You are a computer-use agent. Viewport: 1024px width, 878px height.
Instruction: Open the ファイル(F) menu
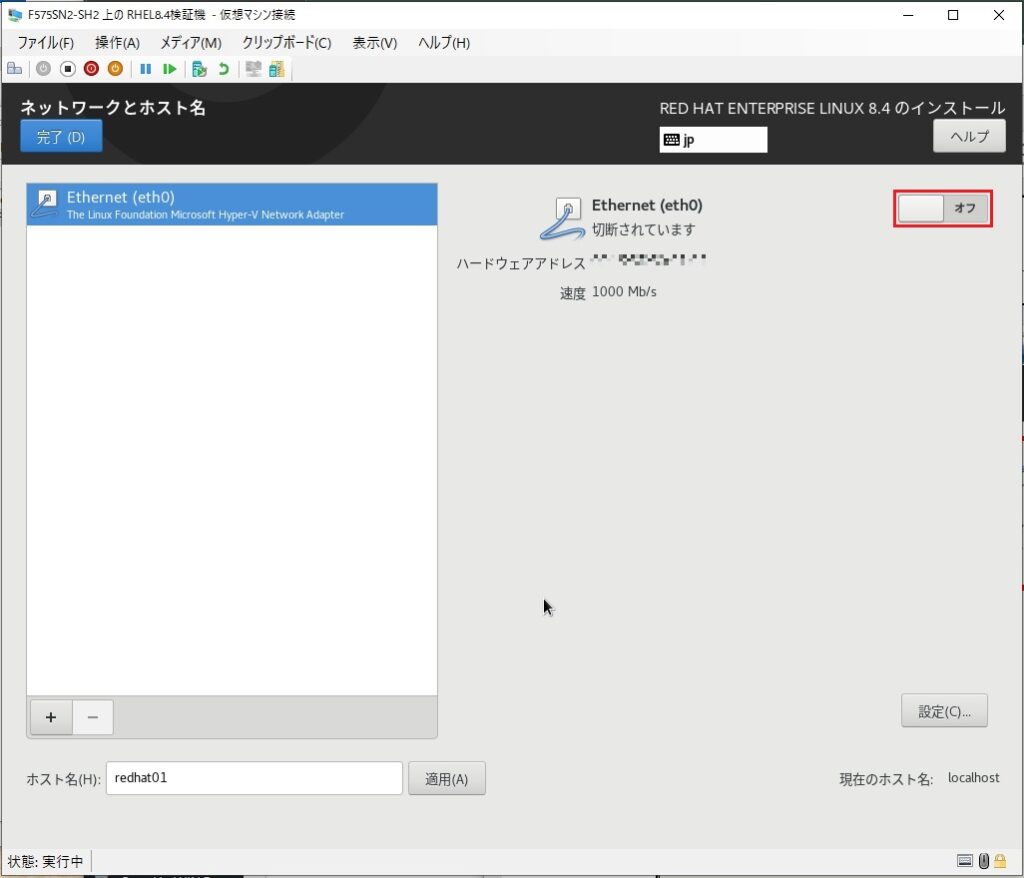point(46,42)
